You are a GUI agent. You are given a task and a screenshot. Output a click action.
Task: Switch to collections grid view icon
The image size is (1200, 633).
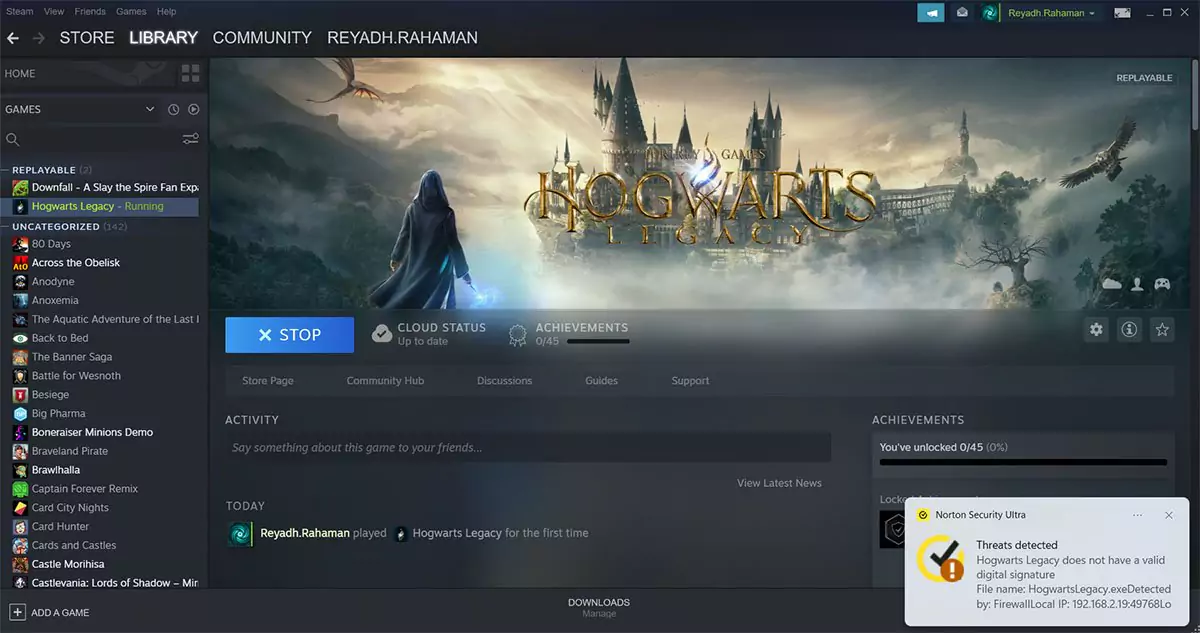[190, 74]
